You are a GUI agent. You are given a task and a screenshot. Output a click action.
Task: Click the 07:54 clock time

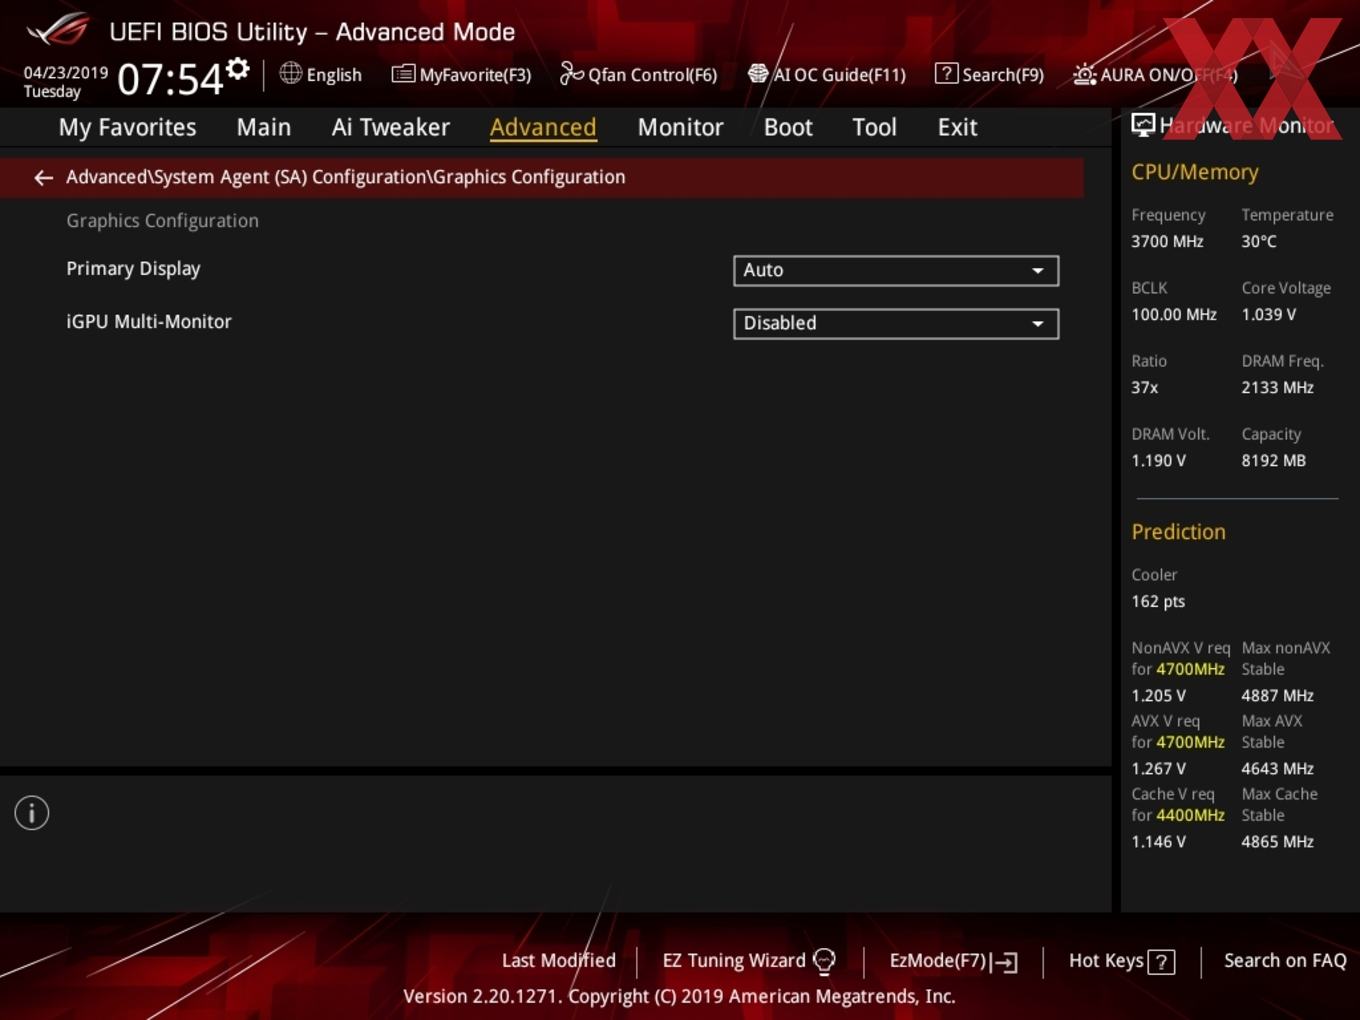[170, 79]
